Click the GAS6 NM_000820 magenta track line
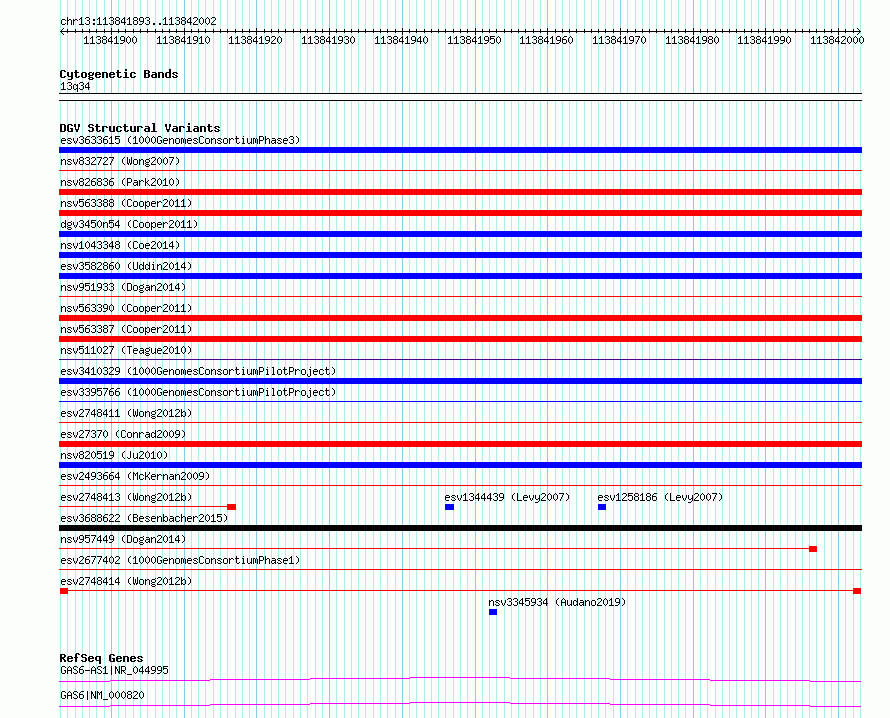The image size is (890, 718). pos(460,704)
